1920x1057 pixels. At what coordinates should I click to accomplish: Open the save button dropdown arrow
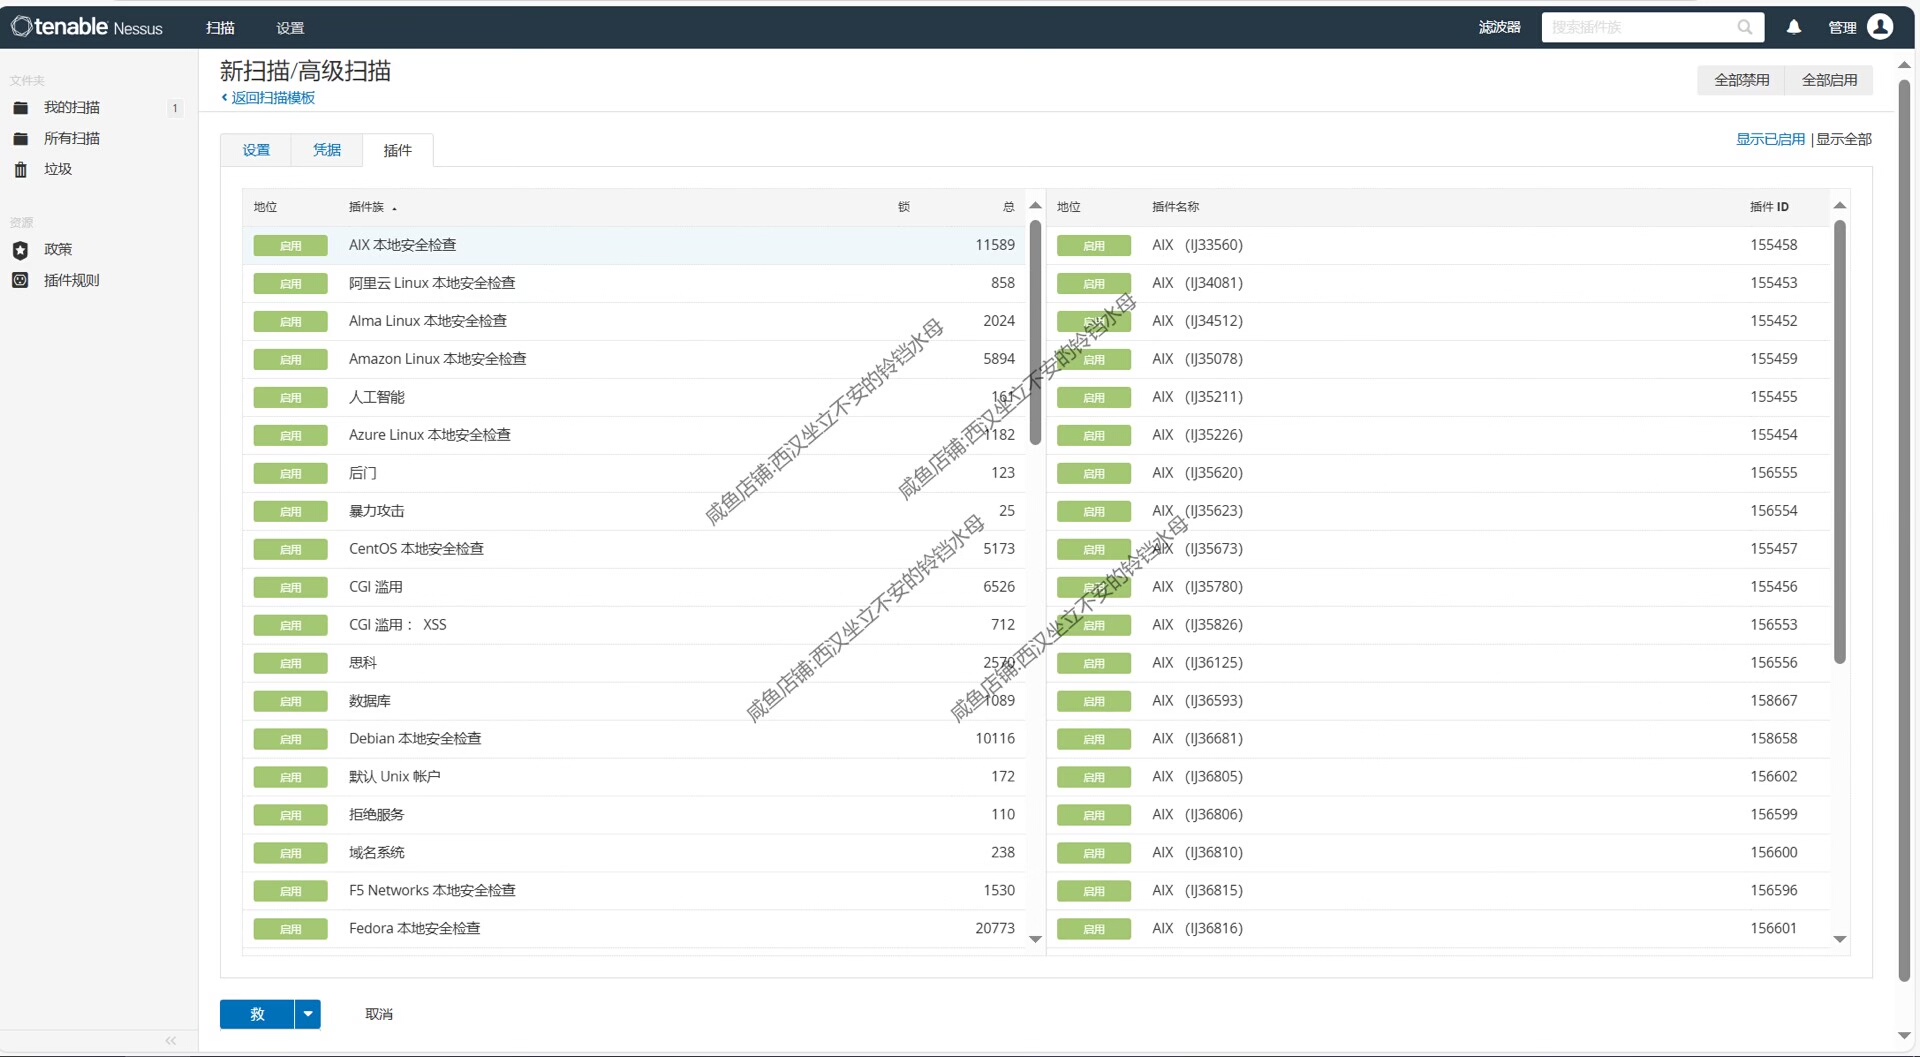click(308, 1014)
